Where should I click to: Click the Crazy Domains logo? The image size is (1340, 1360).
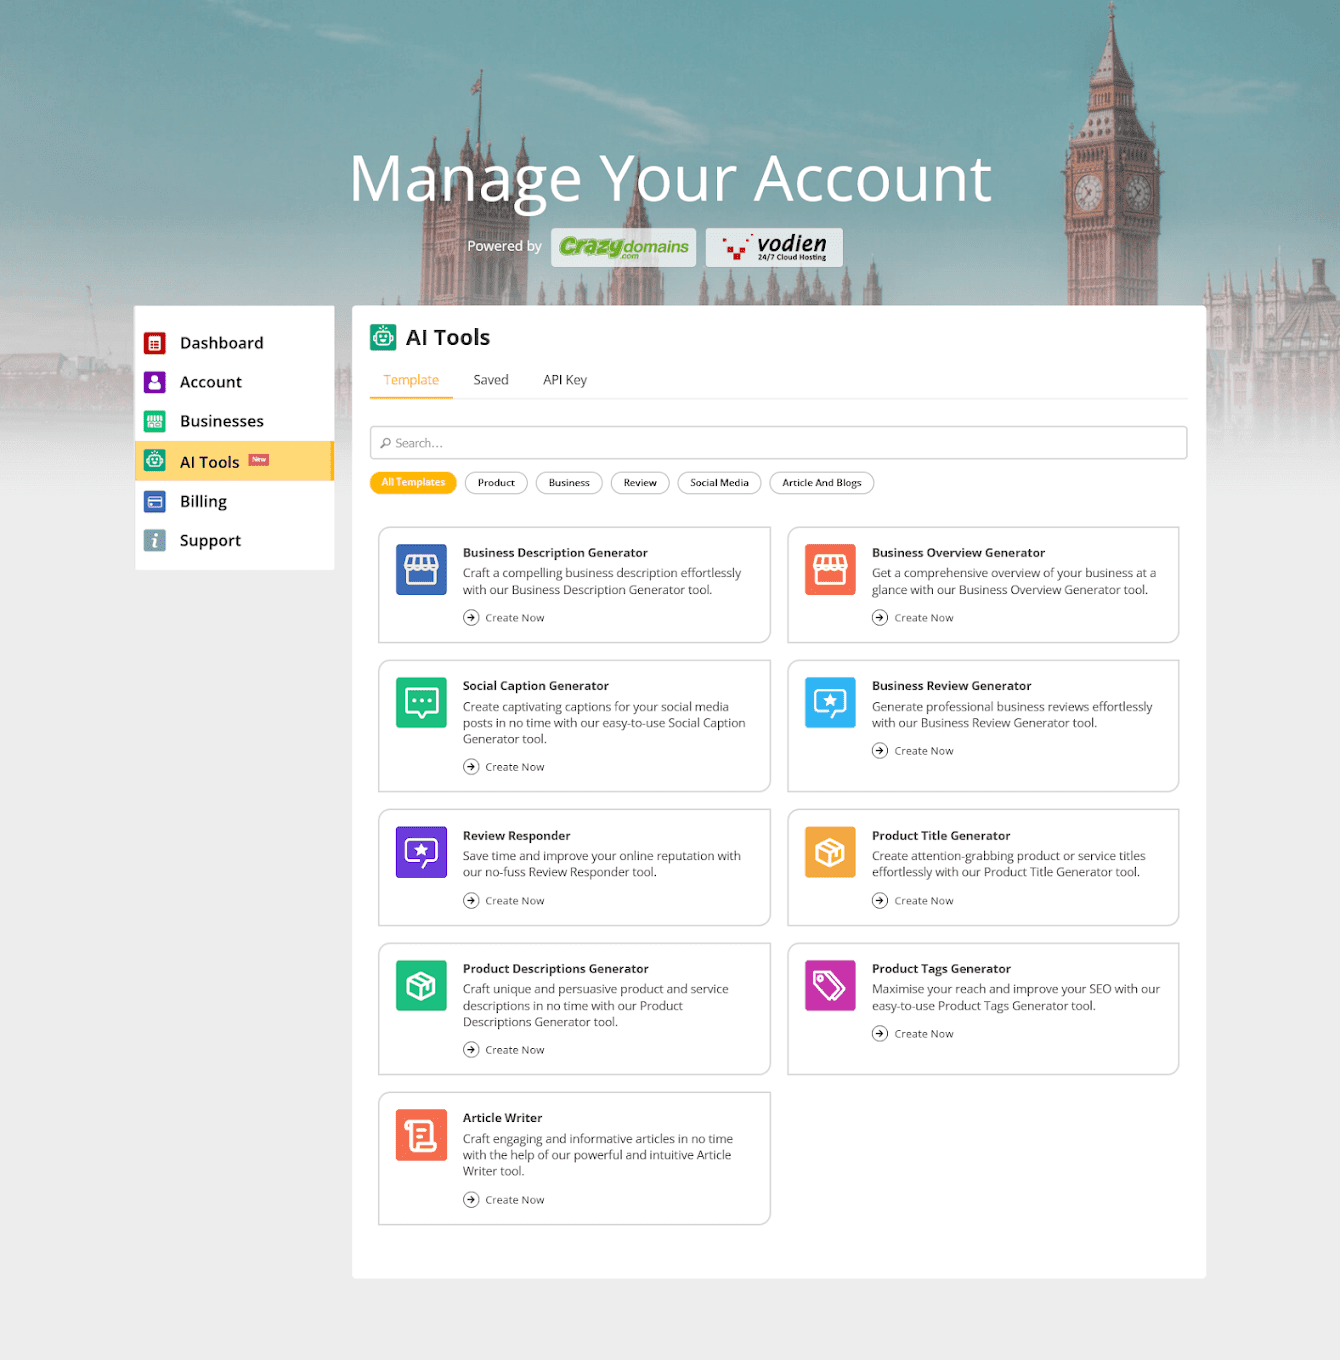pyautogui.click(x=624, y=247)
